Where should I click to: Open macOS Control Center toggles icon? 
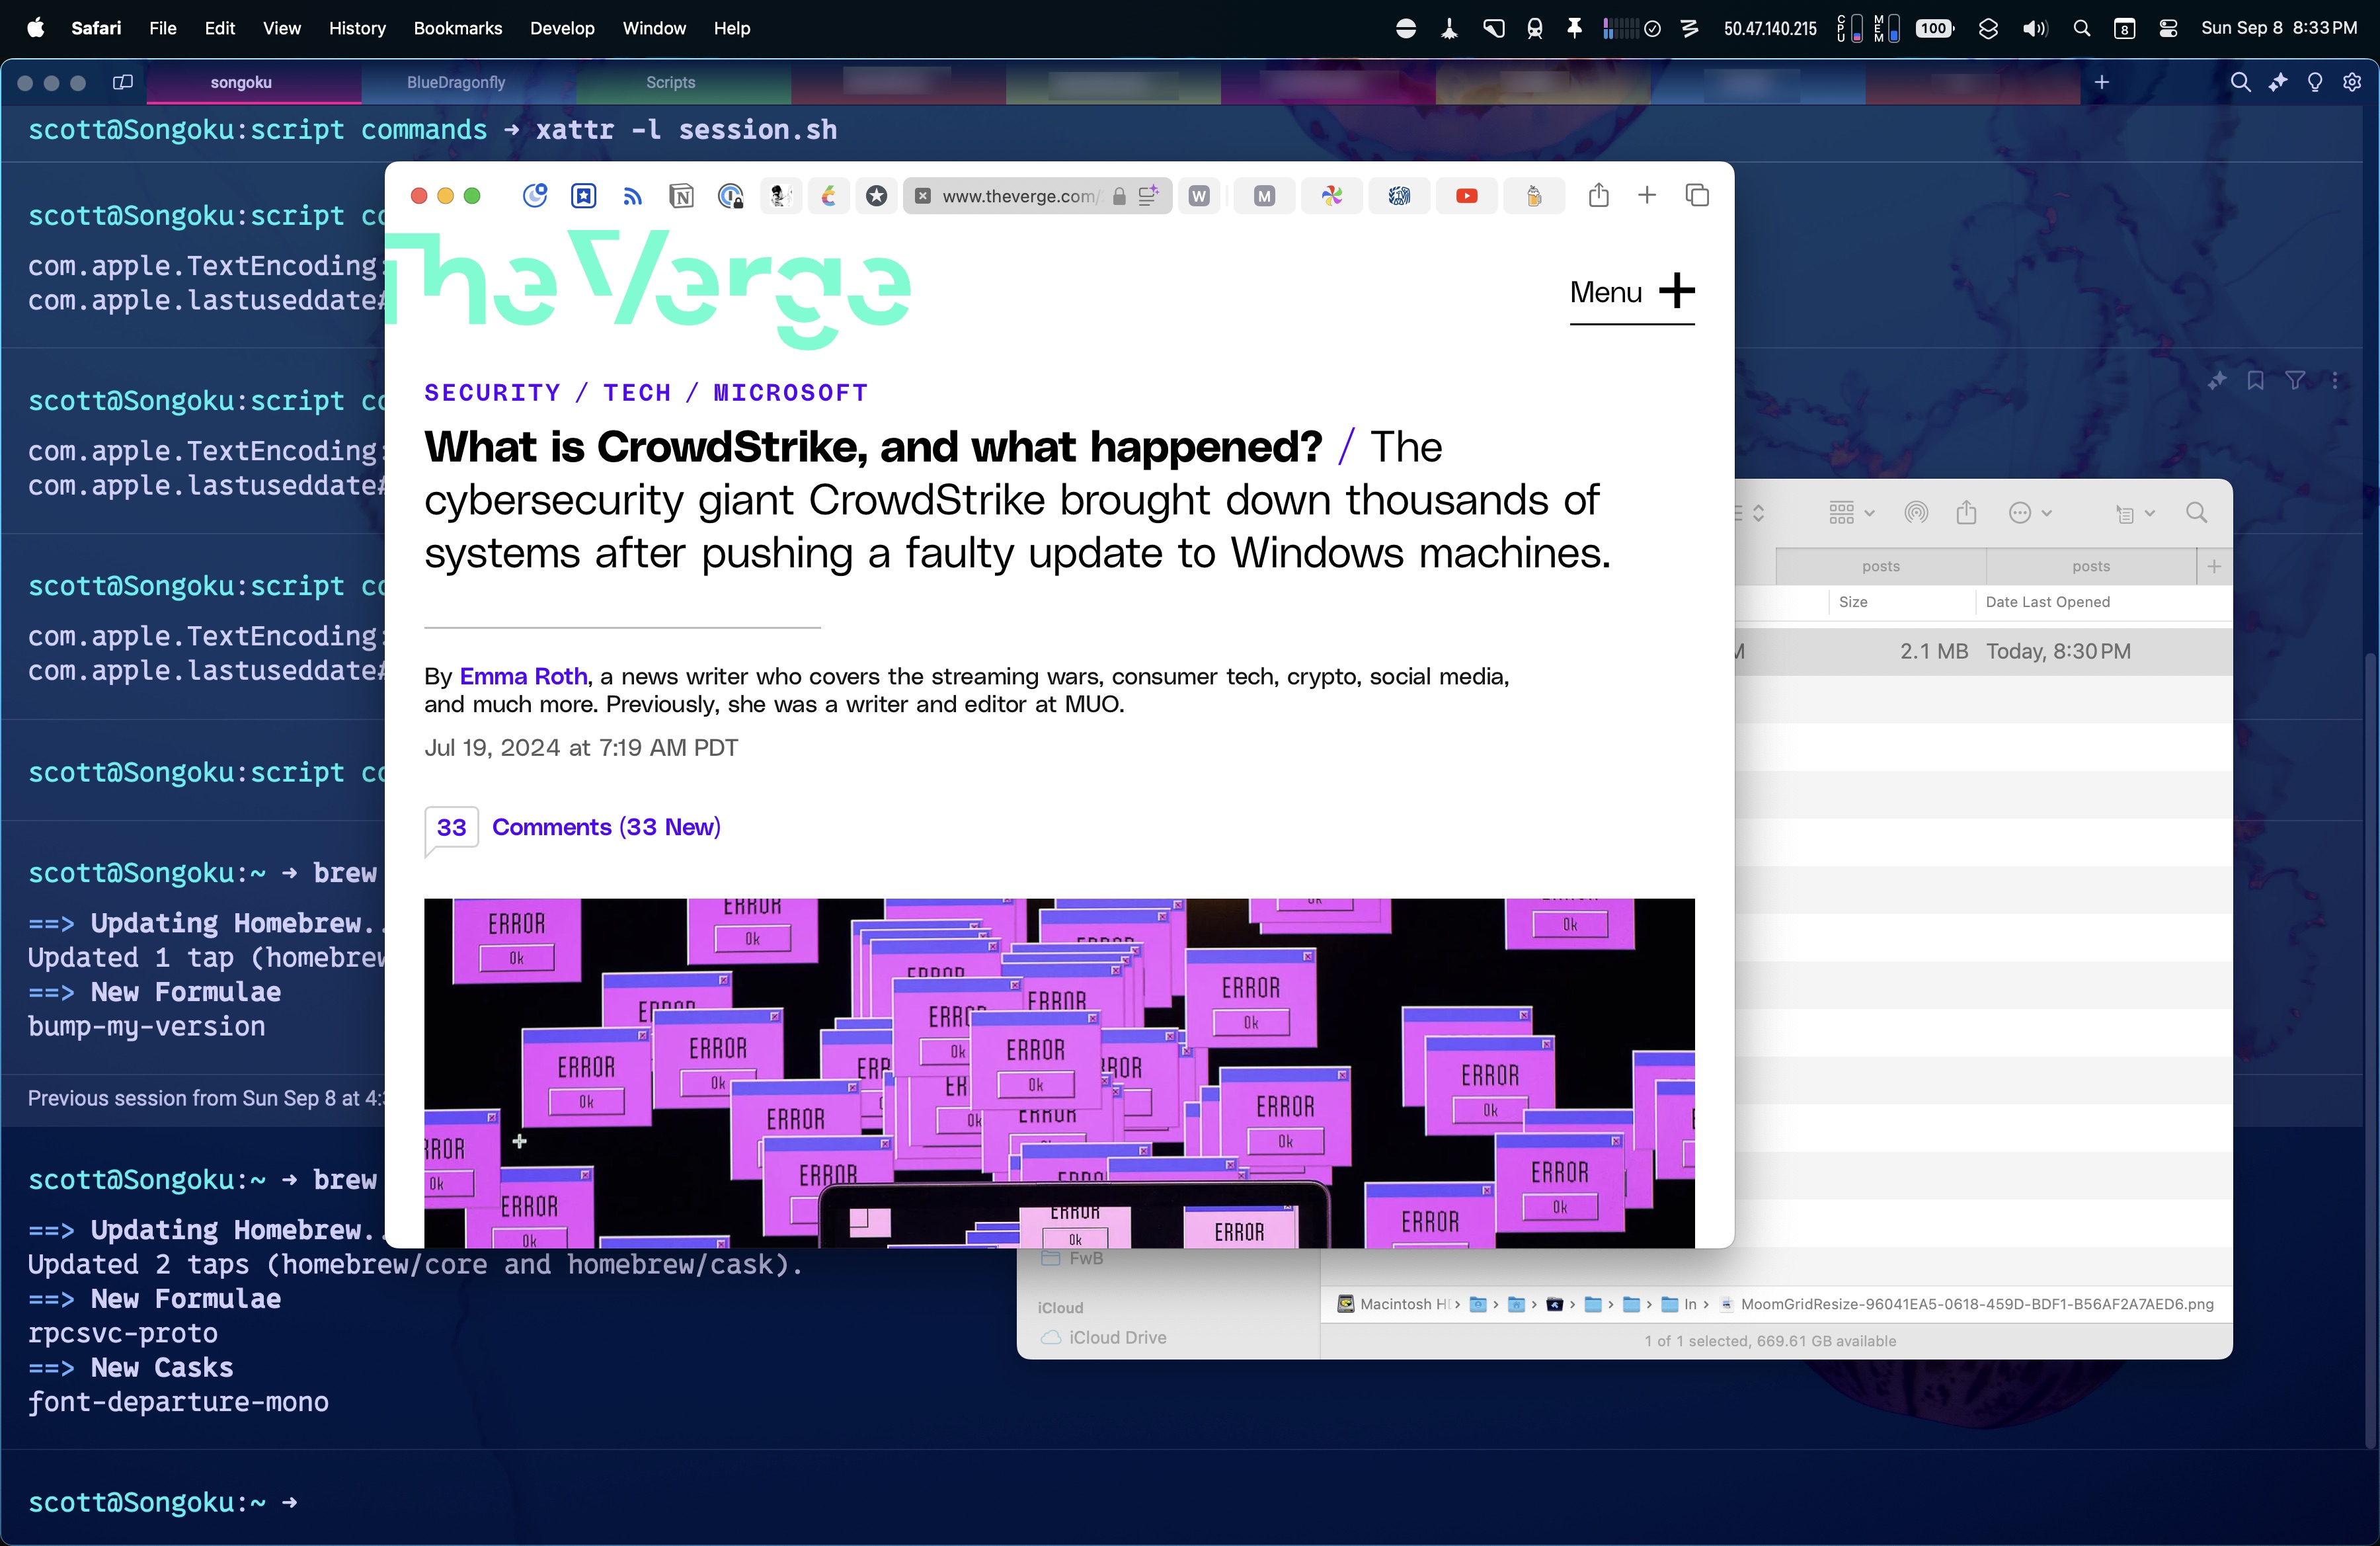point(2168,28)
